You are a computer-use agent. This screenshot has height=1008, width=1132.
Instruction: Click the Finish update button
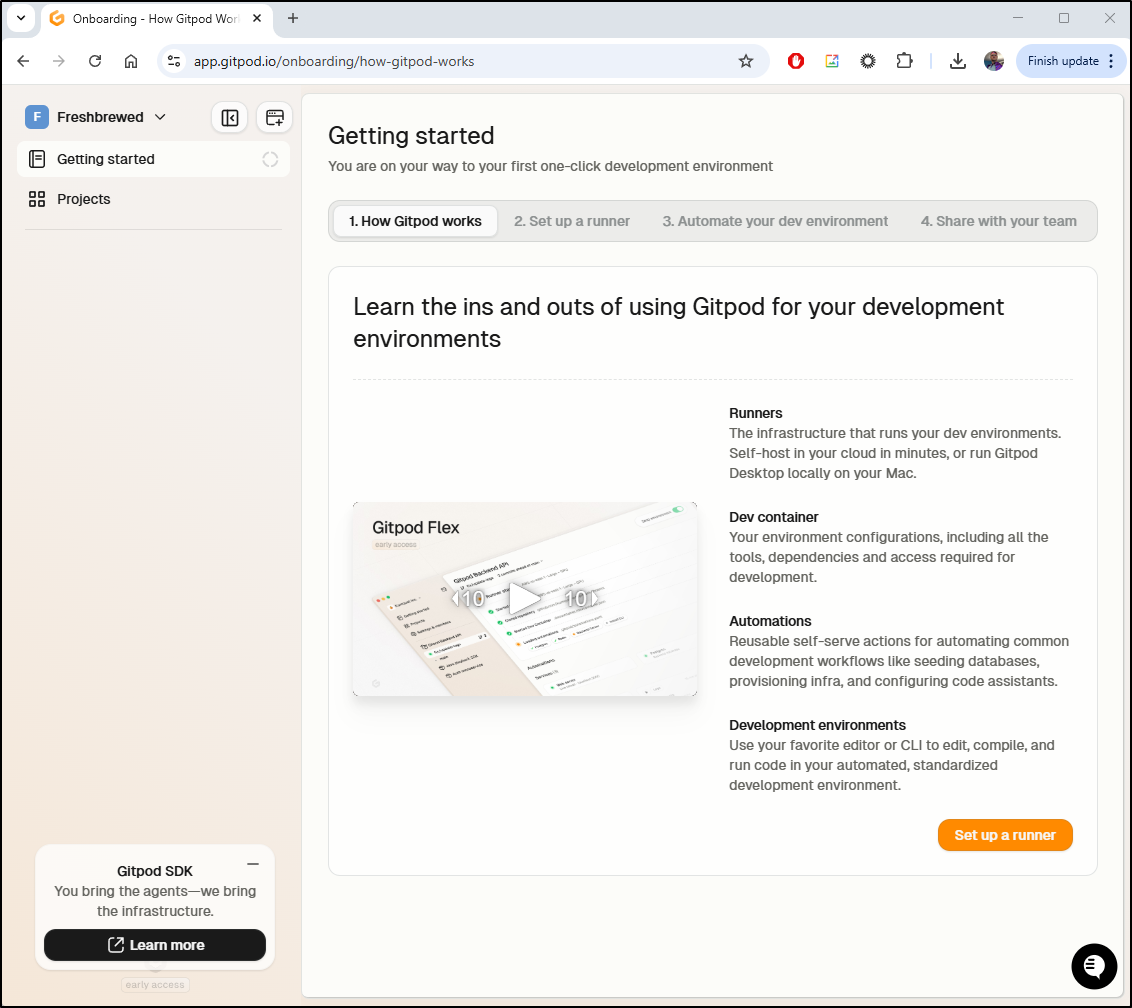click(x=1063, y=61)
